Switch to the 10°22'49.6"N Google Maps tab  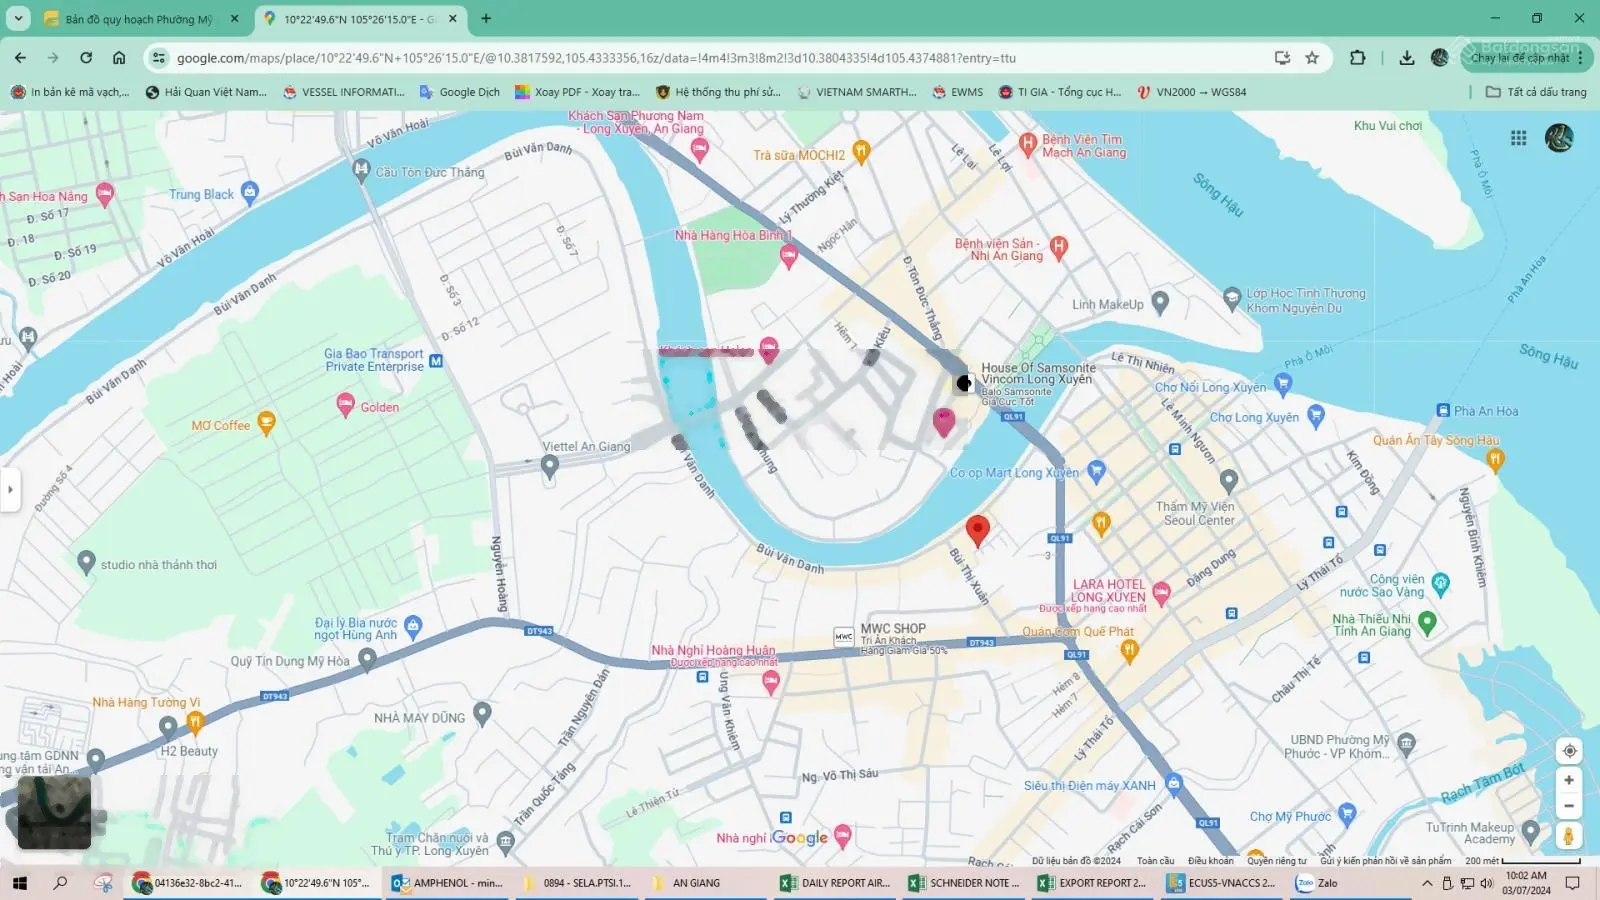click(x=360, y=19)
